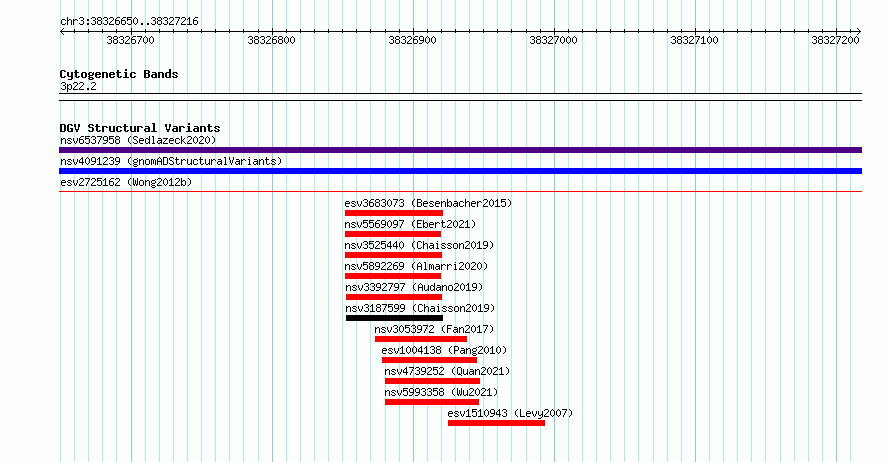Click the Cytogenetic Bands track heading
The width and height of the screenshot is (890, 462).
(x=119, y=74)
